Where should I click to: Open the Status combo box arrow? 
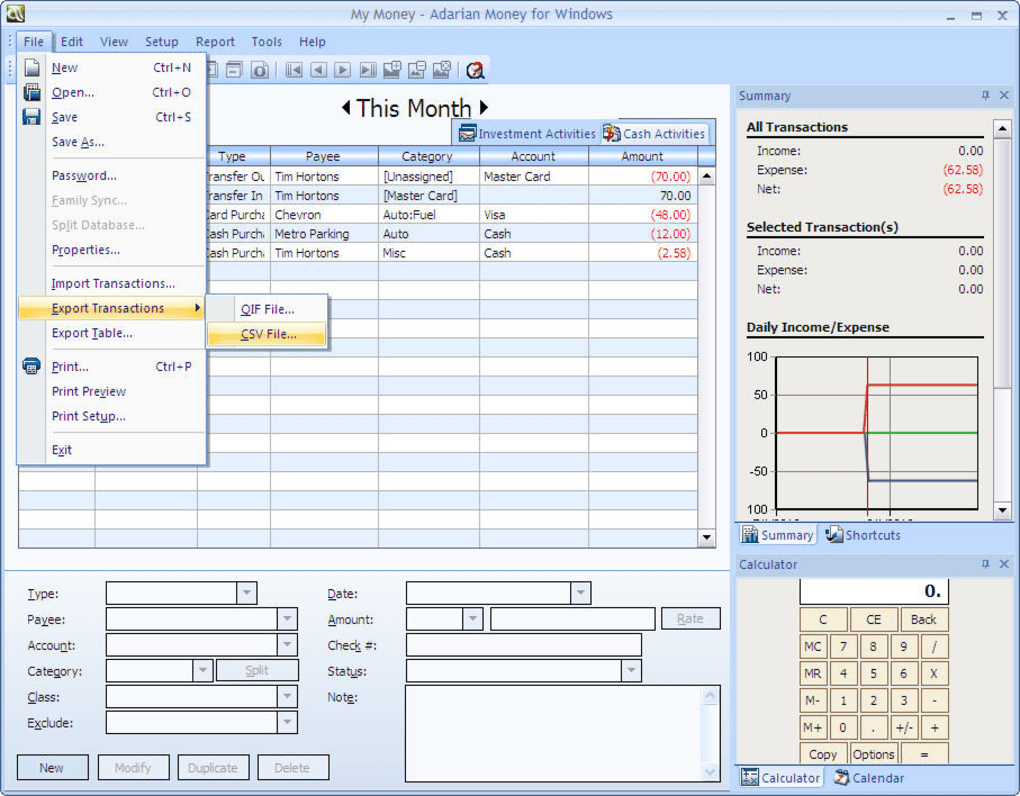(630, 671)
